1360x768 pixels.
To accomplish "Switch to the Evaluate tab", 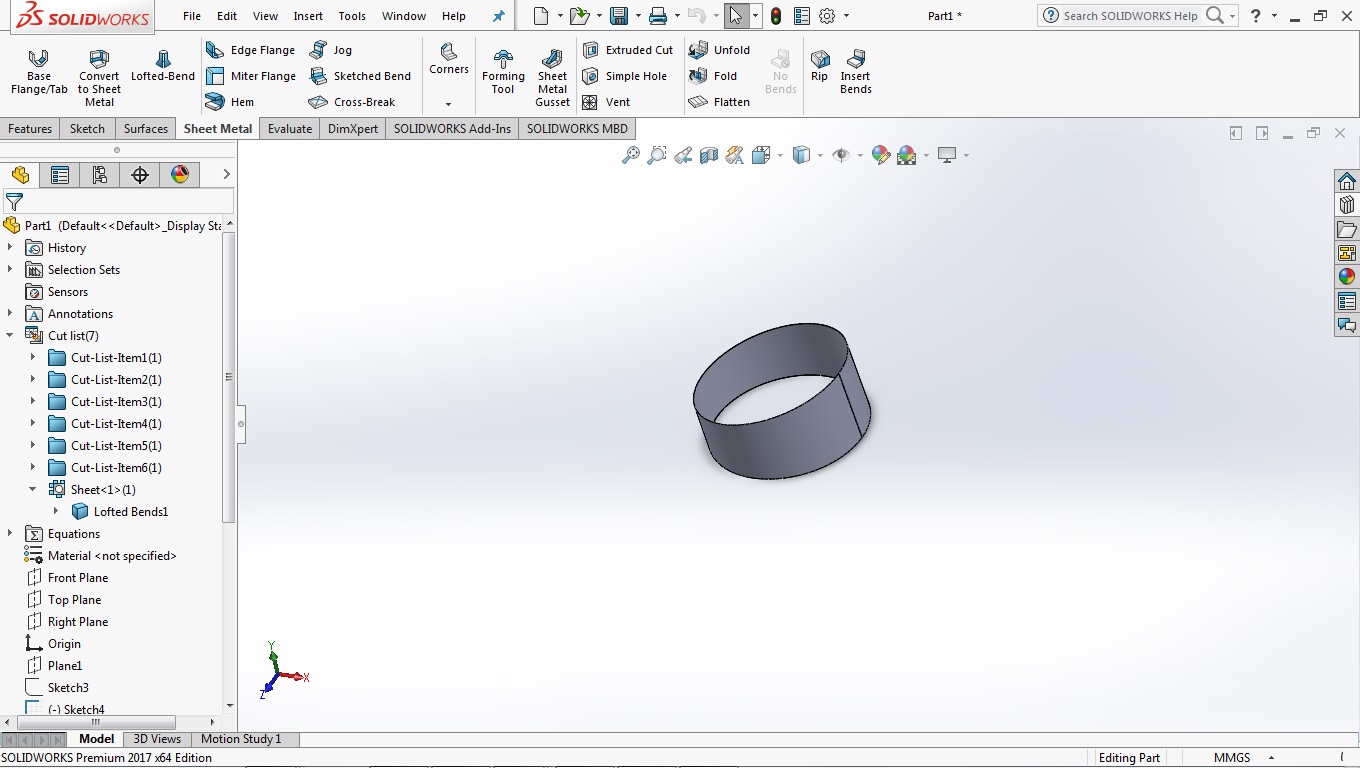I will coord(290,129).
